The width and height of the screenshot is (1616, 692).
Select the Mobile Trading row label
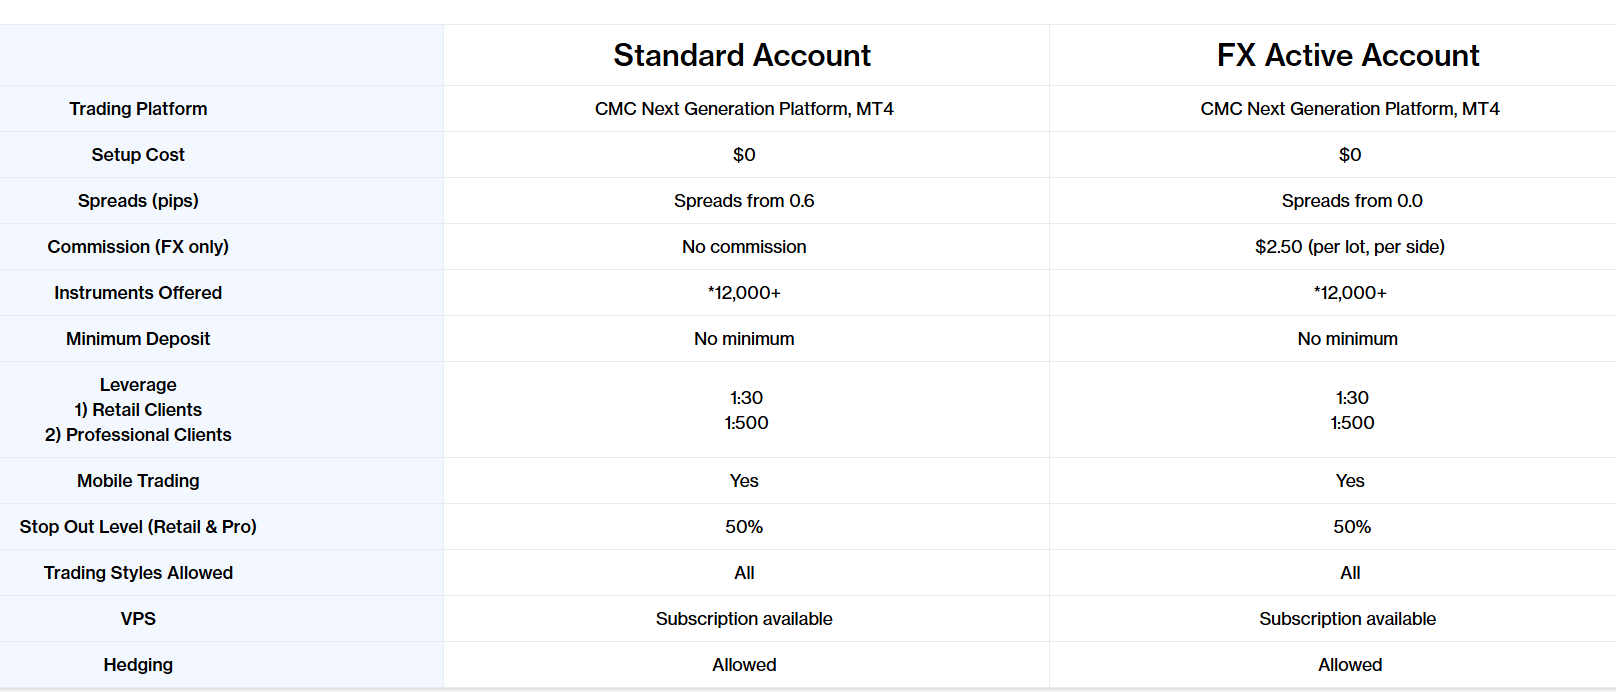click(x=138, y=481)
